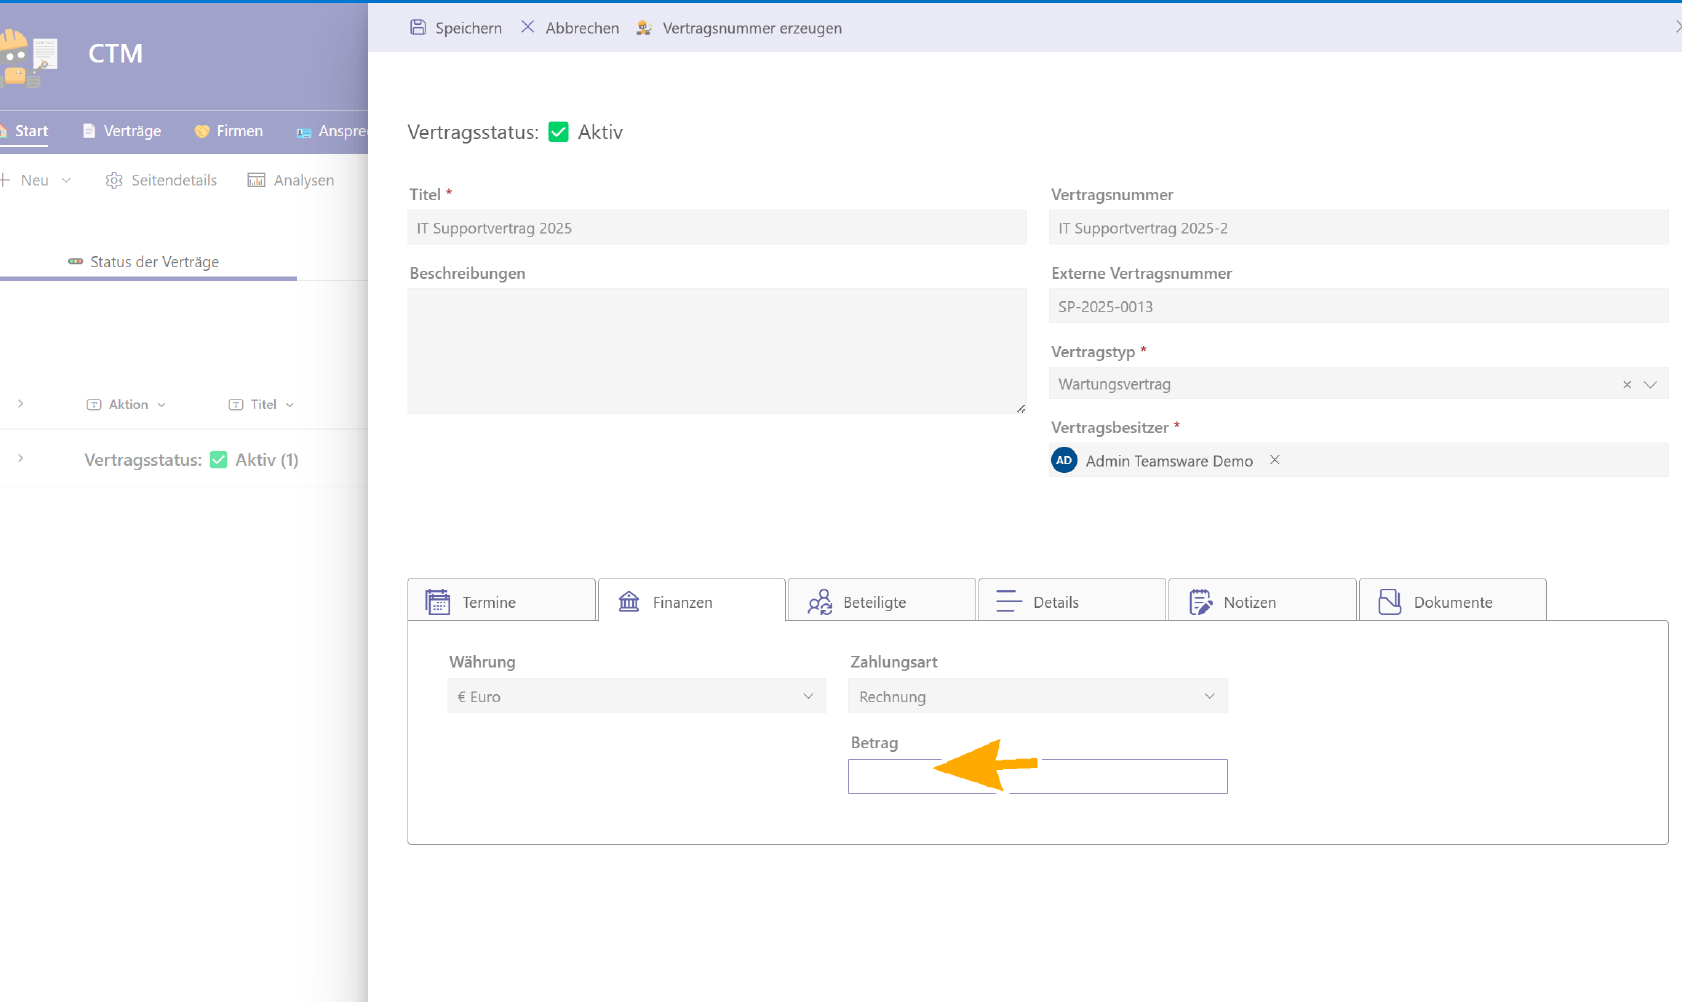Click the Notizen notepad icon

click(x=1200, y=602)
